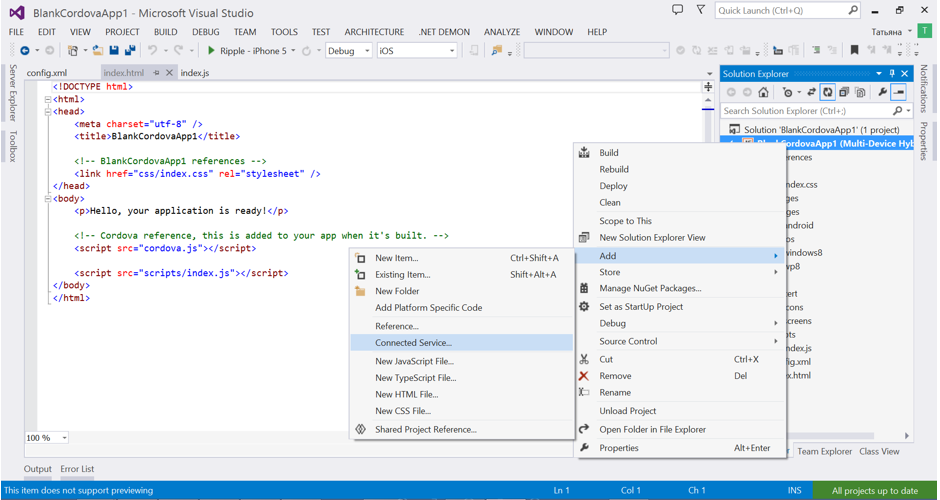940x500 pixels.
Task: Choose Manage NuGet Packages... in context menu
Action: point(650,289)
